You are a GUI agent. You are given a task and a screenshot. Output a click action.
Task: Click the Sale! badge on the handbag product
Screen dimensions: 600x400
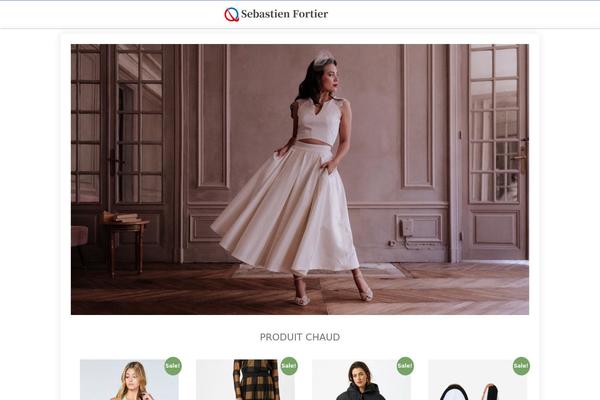tap(521, 366)
